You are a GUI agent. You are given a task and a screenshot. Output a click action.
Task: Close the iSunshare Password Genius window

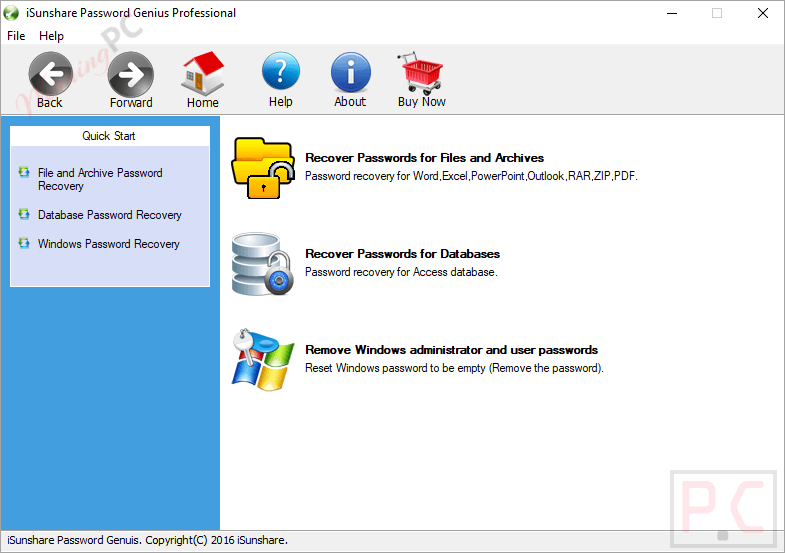point(762,13)
